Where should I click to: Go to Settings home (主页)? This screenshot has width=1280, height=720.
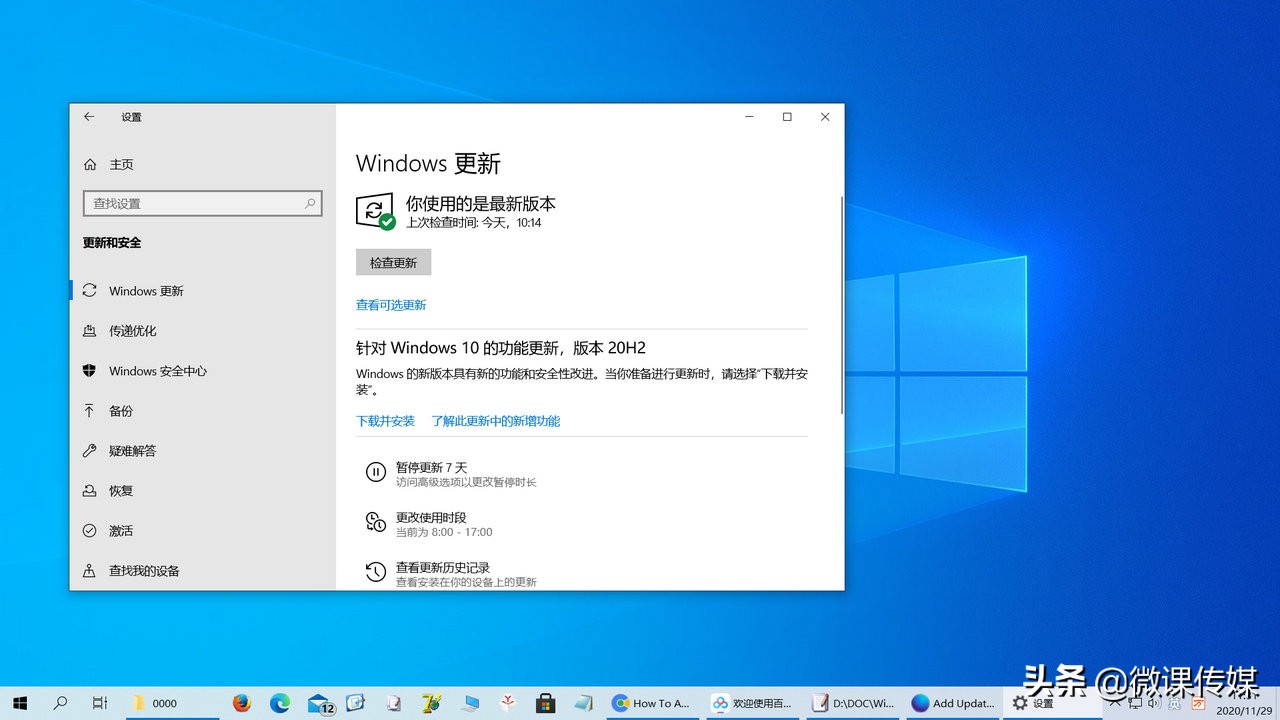coord(121,165)
